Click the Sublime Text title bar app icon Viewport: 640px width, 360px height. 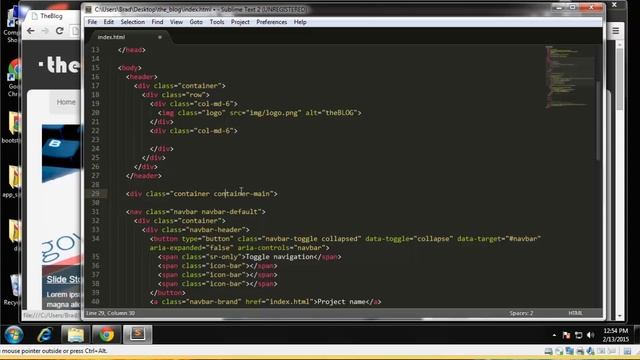(88, 9)
